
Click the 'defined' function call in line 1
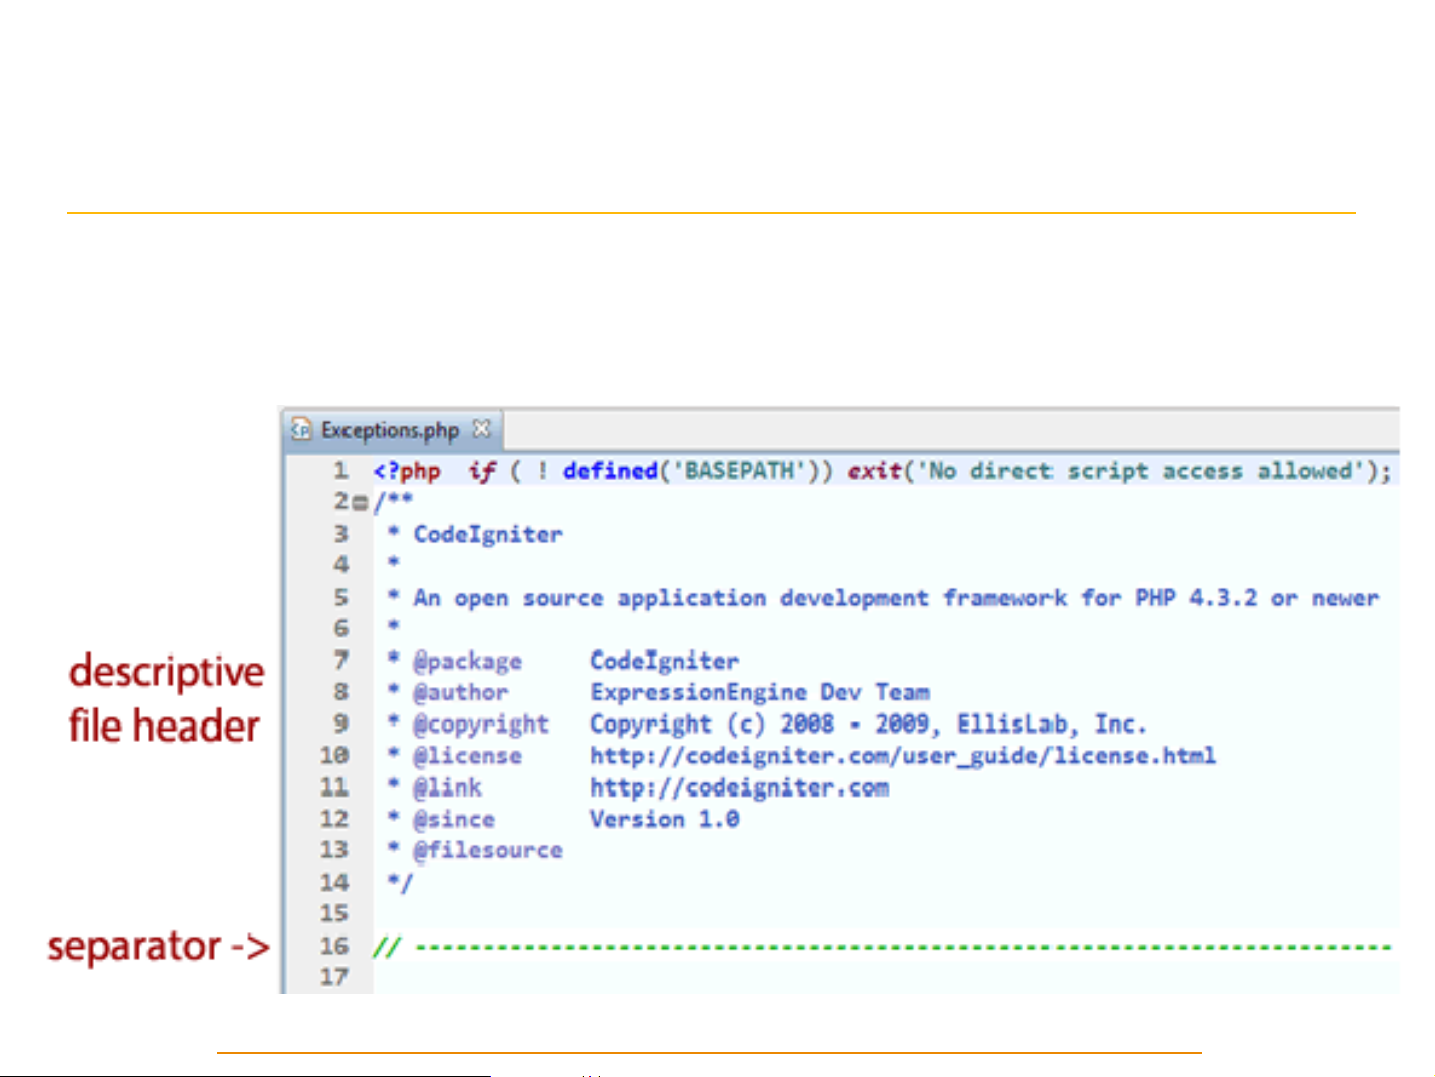click(x=610, y=470)
